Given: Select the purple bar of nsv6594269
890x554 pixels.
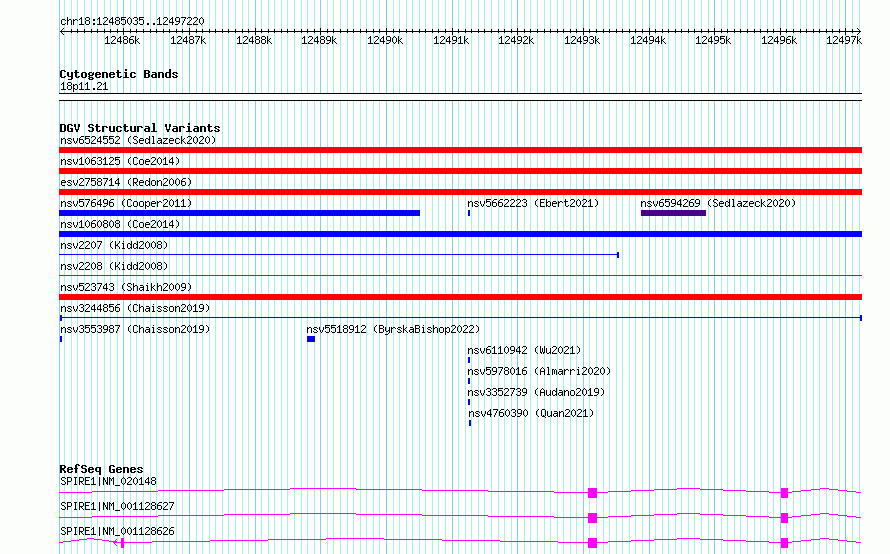Looking at the screenshot, I should [673, 213].
